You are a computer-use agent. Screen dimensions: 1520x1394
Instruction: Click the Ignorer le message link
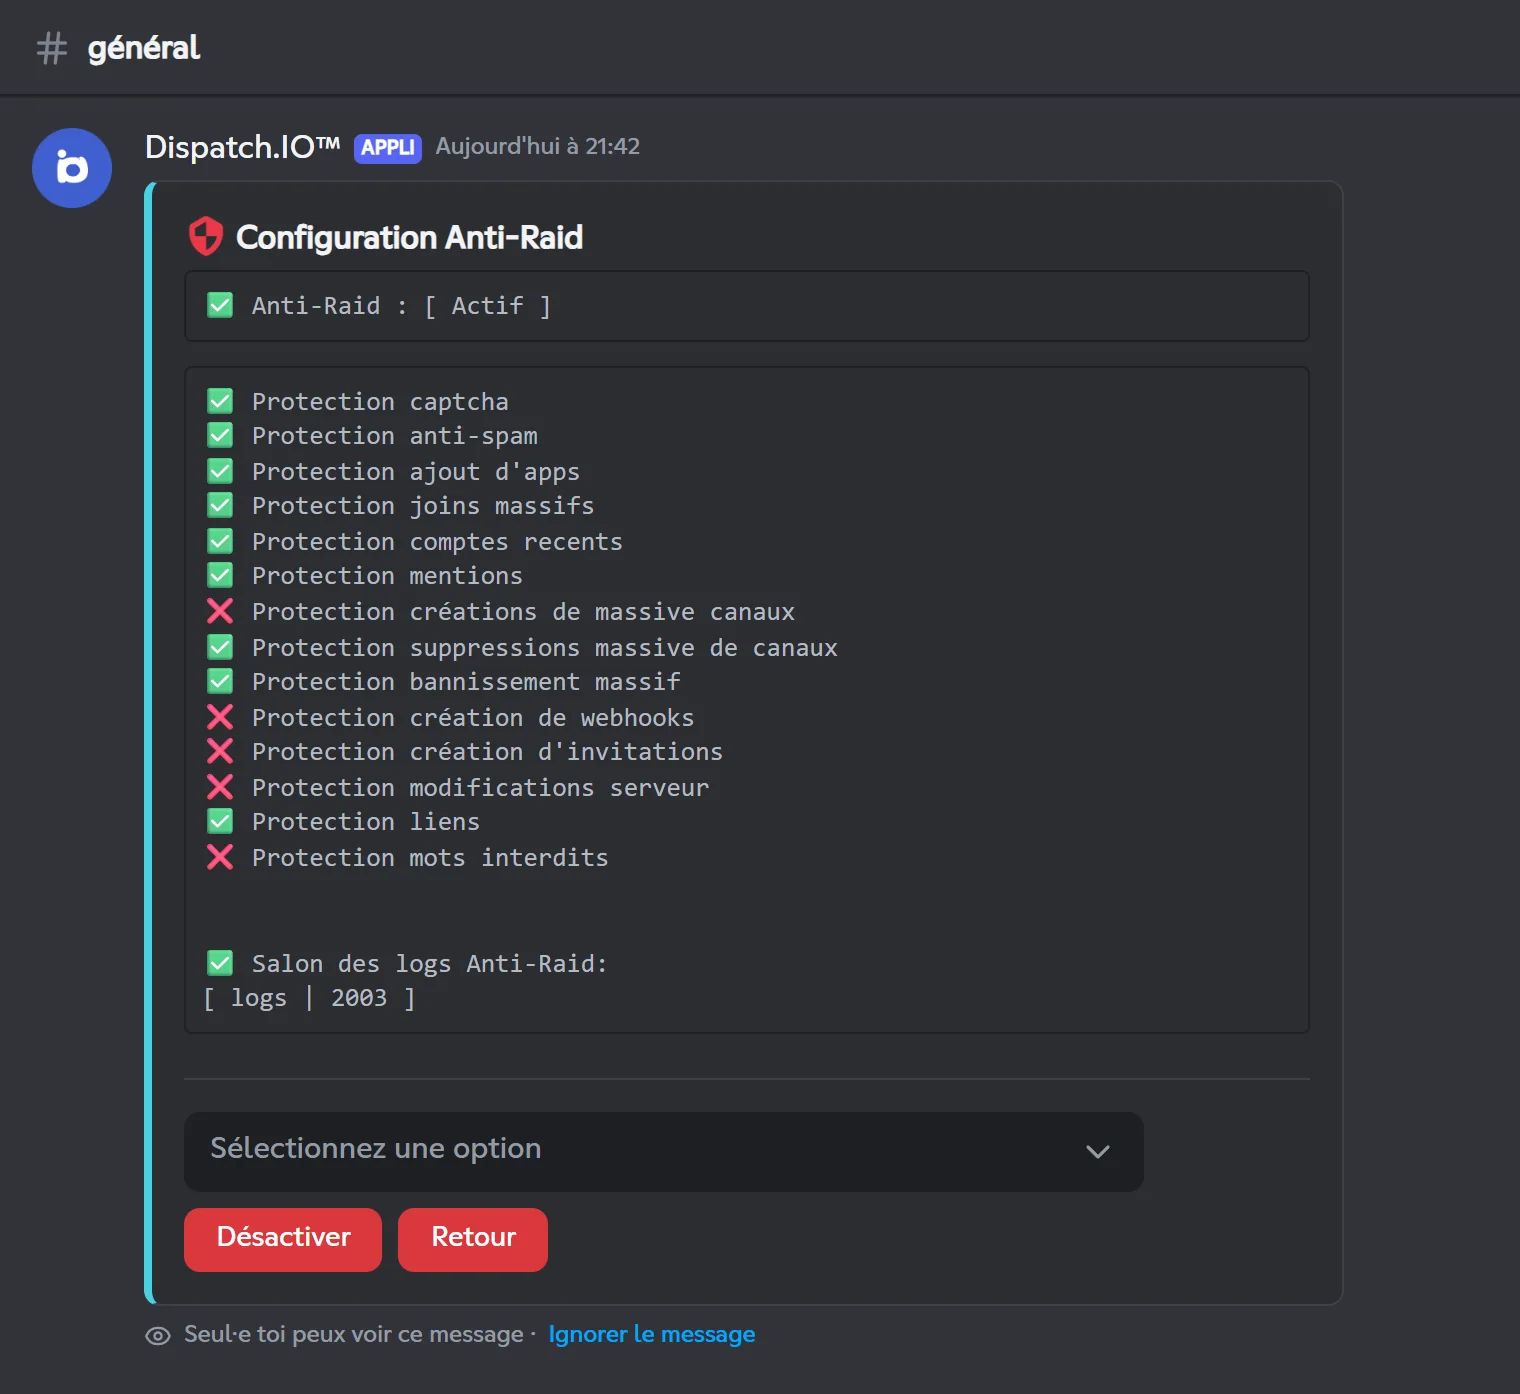(x=652, y=1335)
